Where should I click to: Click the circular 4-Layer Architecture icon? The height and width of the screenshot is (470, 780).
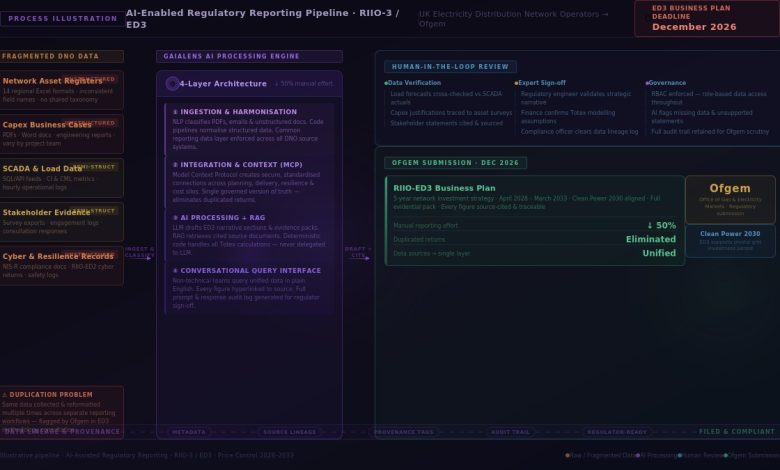[172, 84]
